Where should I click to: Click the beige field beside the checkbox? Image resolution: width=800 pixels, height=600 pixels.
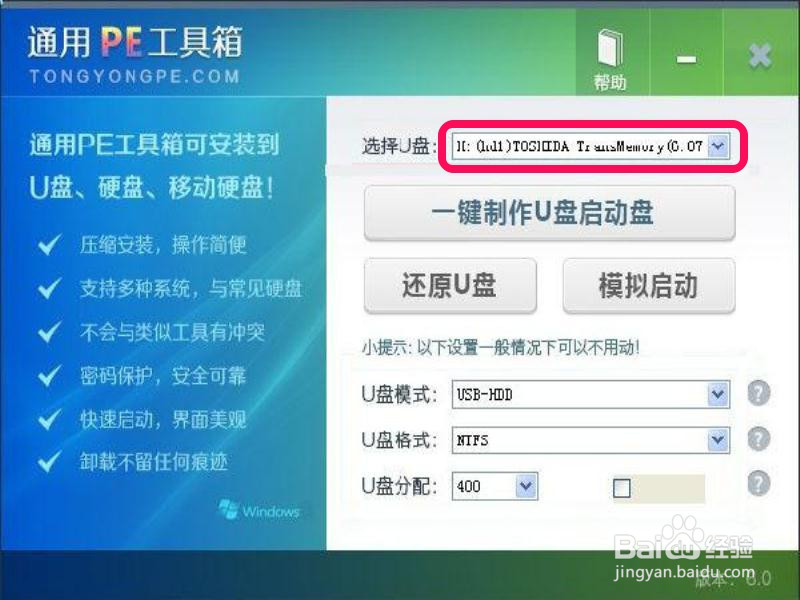coord(668,488)
